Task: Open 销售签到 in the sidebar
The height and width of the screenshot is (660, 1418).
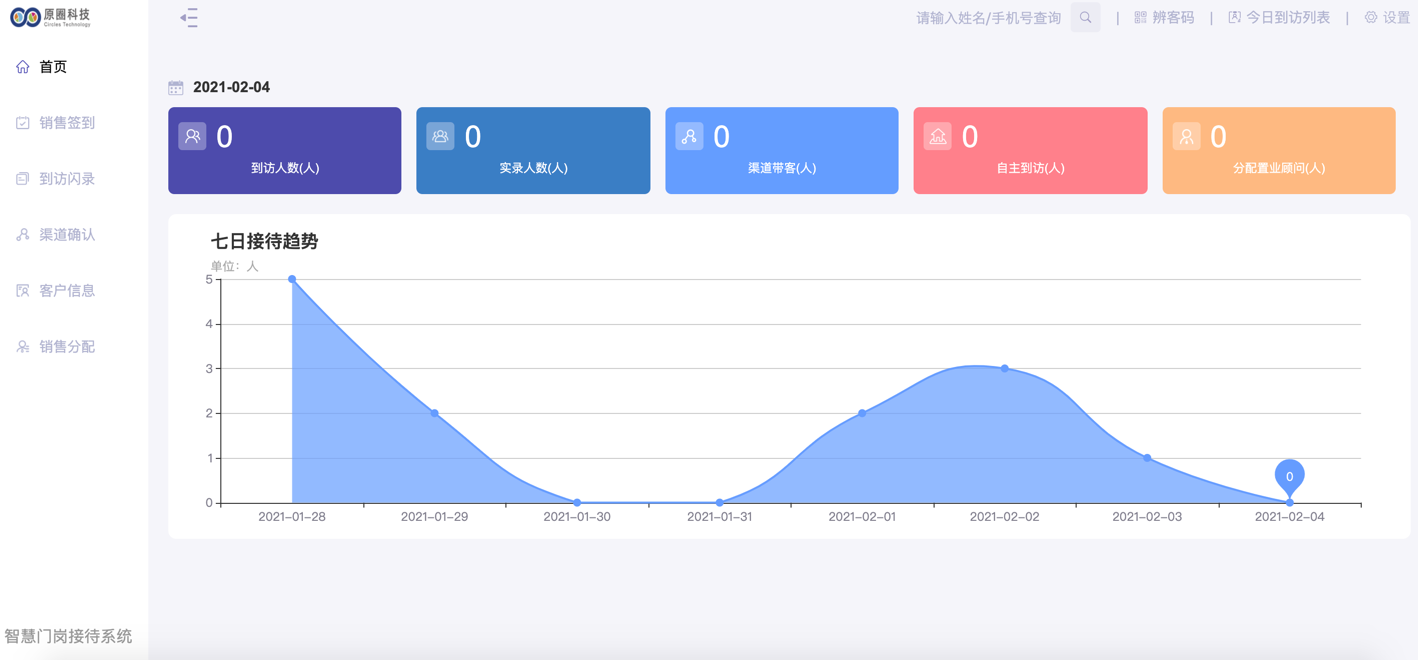Action: pyautogui.click(x=66, y=123)
